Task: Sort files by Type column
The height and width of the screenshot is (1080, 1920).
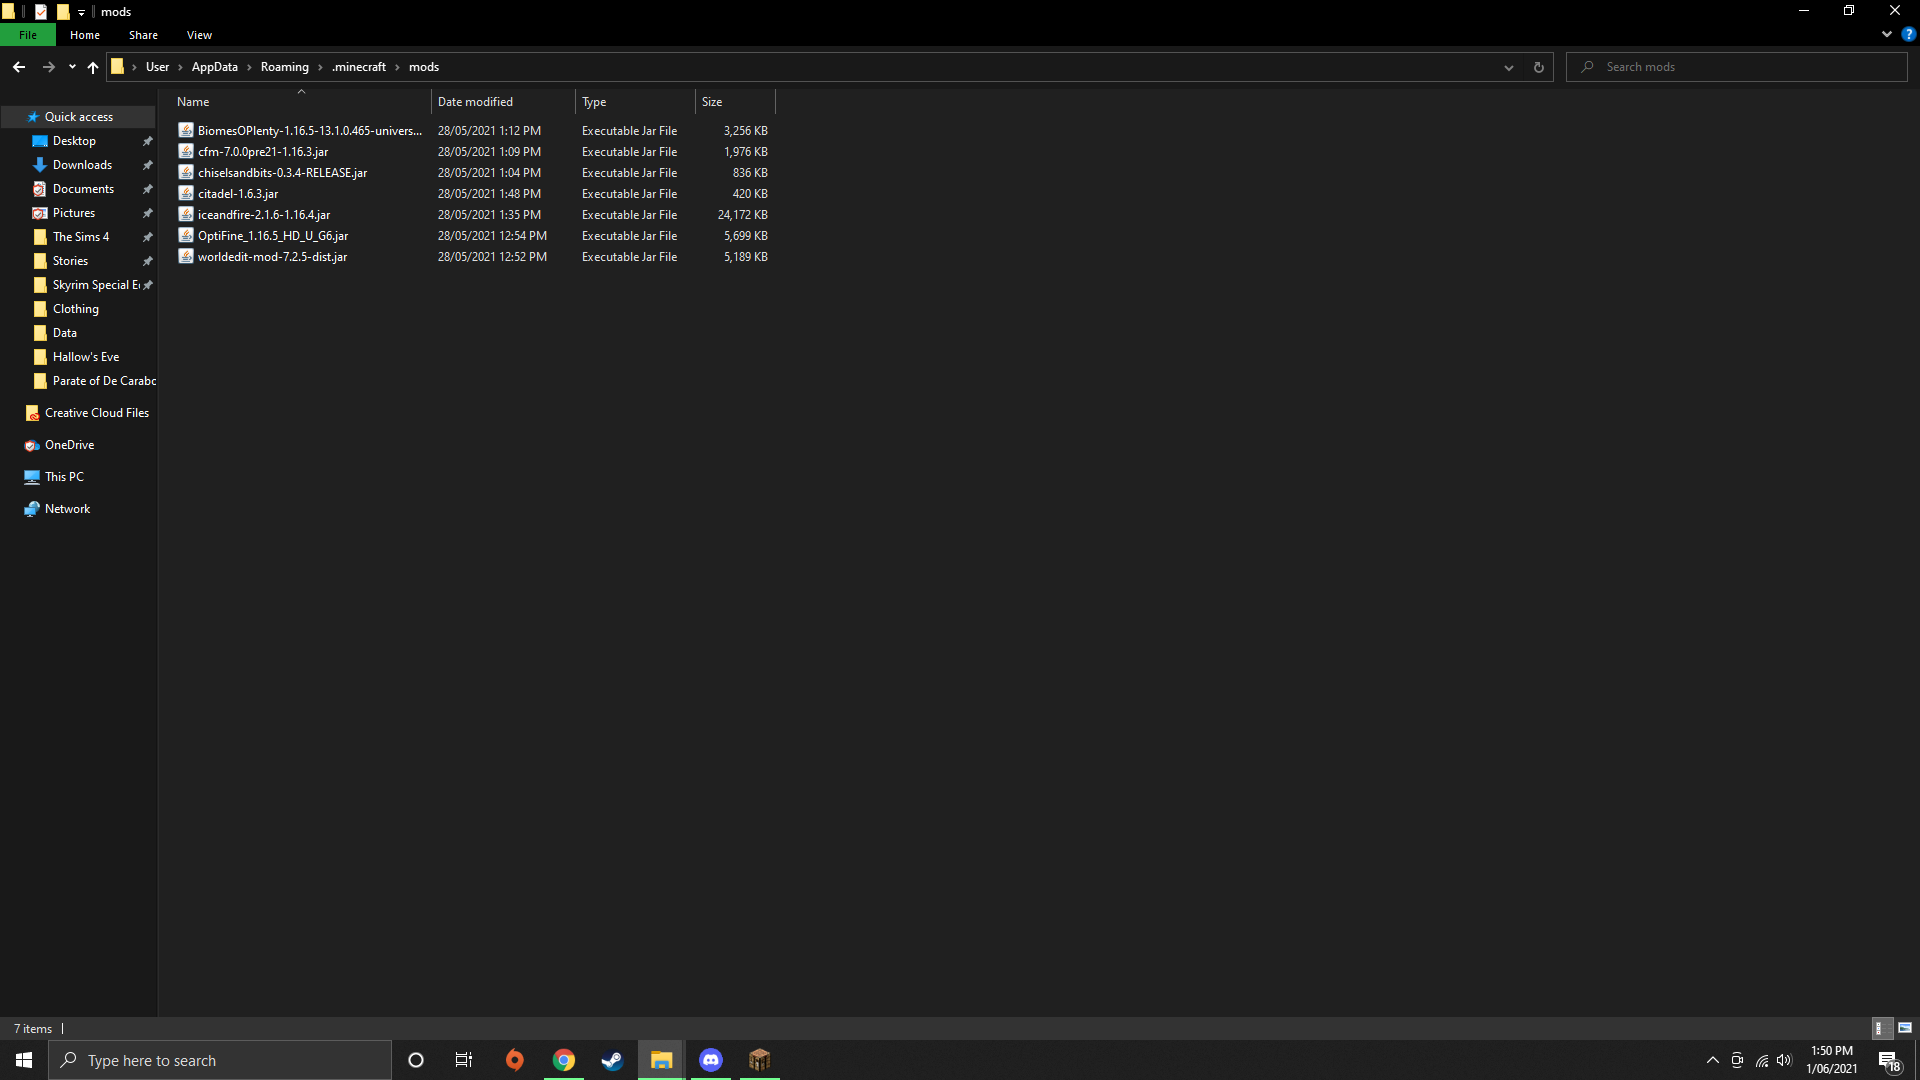Action: (x=635, y=102)
